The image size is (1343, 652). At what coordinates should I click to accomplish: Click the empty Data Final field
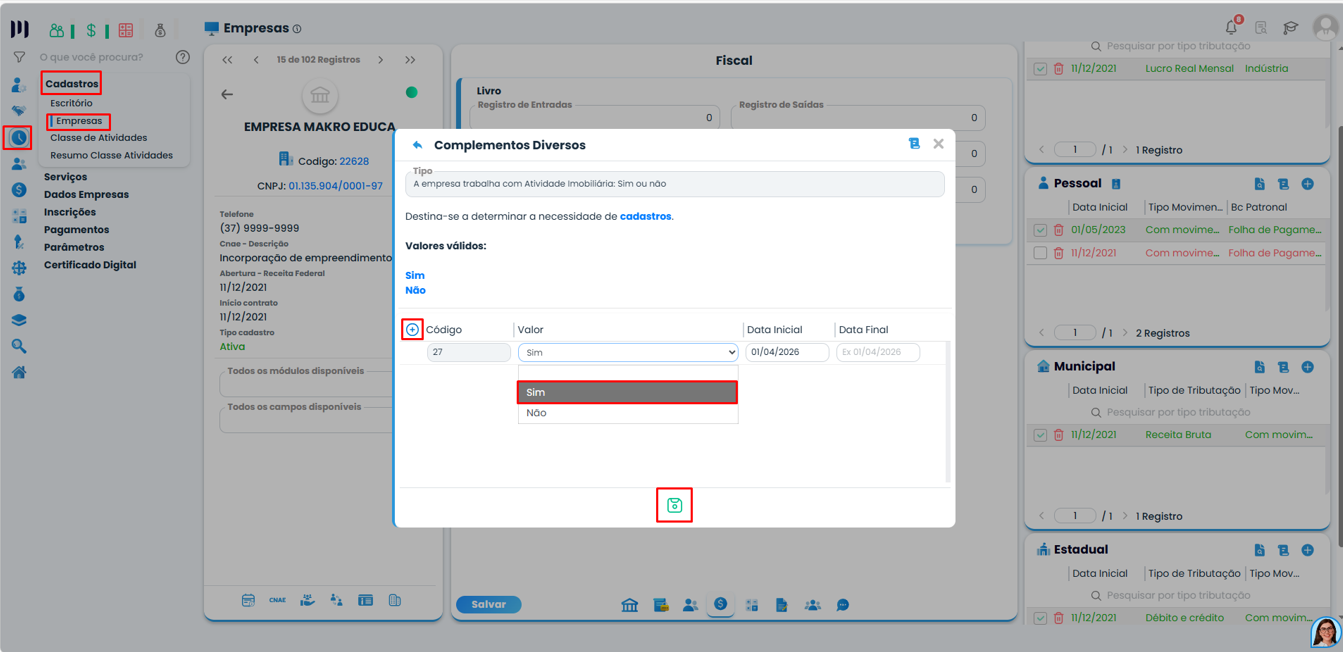[878, 352]
